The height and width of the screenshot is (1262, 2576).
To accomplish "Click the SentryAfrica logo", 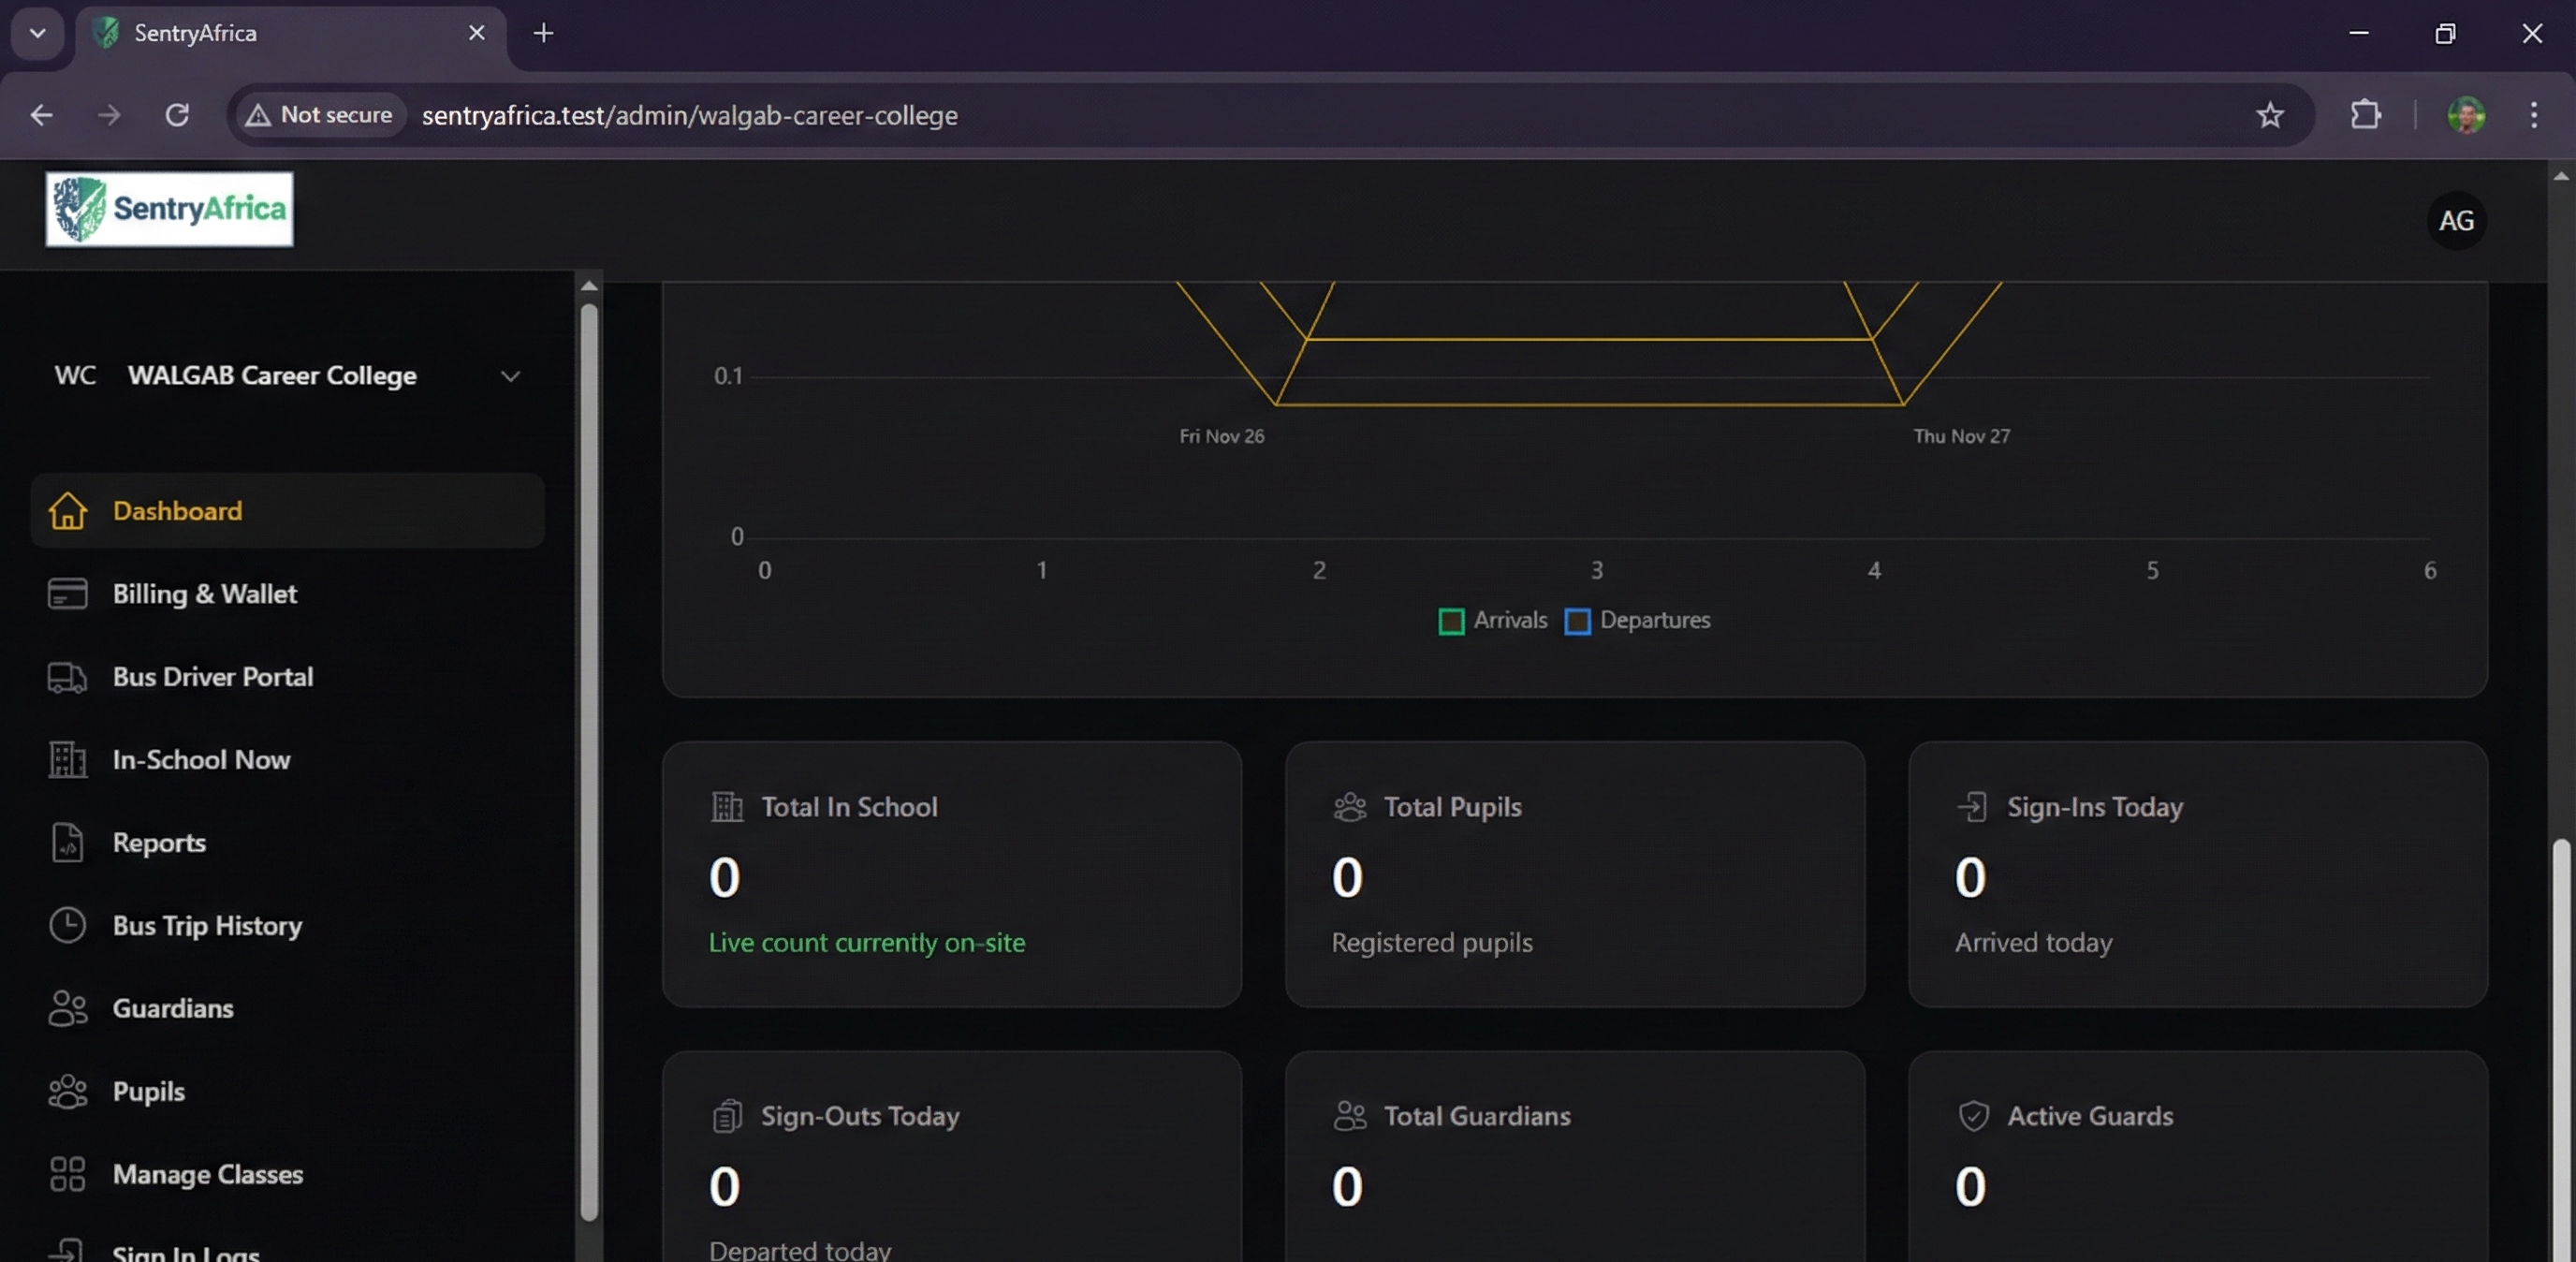I will coord(168,210).
